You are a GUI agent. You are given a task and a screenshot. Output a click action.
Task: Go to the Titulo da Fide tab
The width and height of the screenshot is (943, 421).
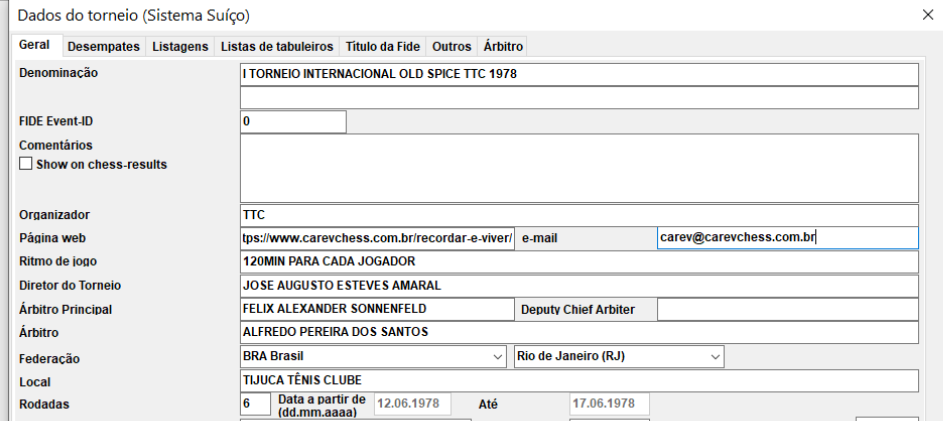click(382, 46)
